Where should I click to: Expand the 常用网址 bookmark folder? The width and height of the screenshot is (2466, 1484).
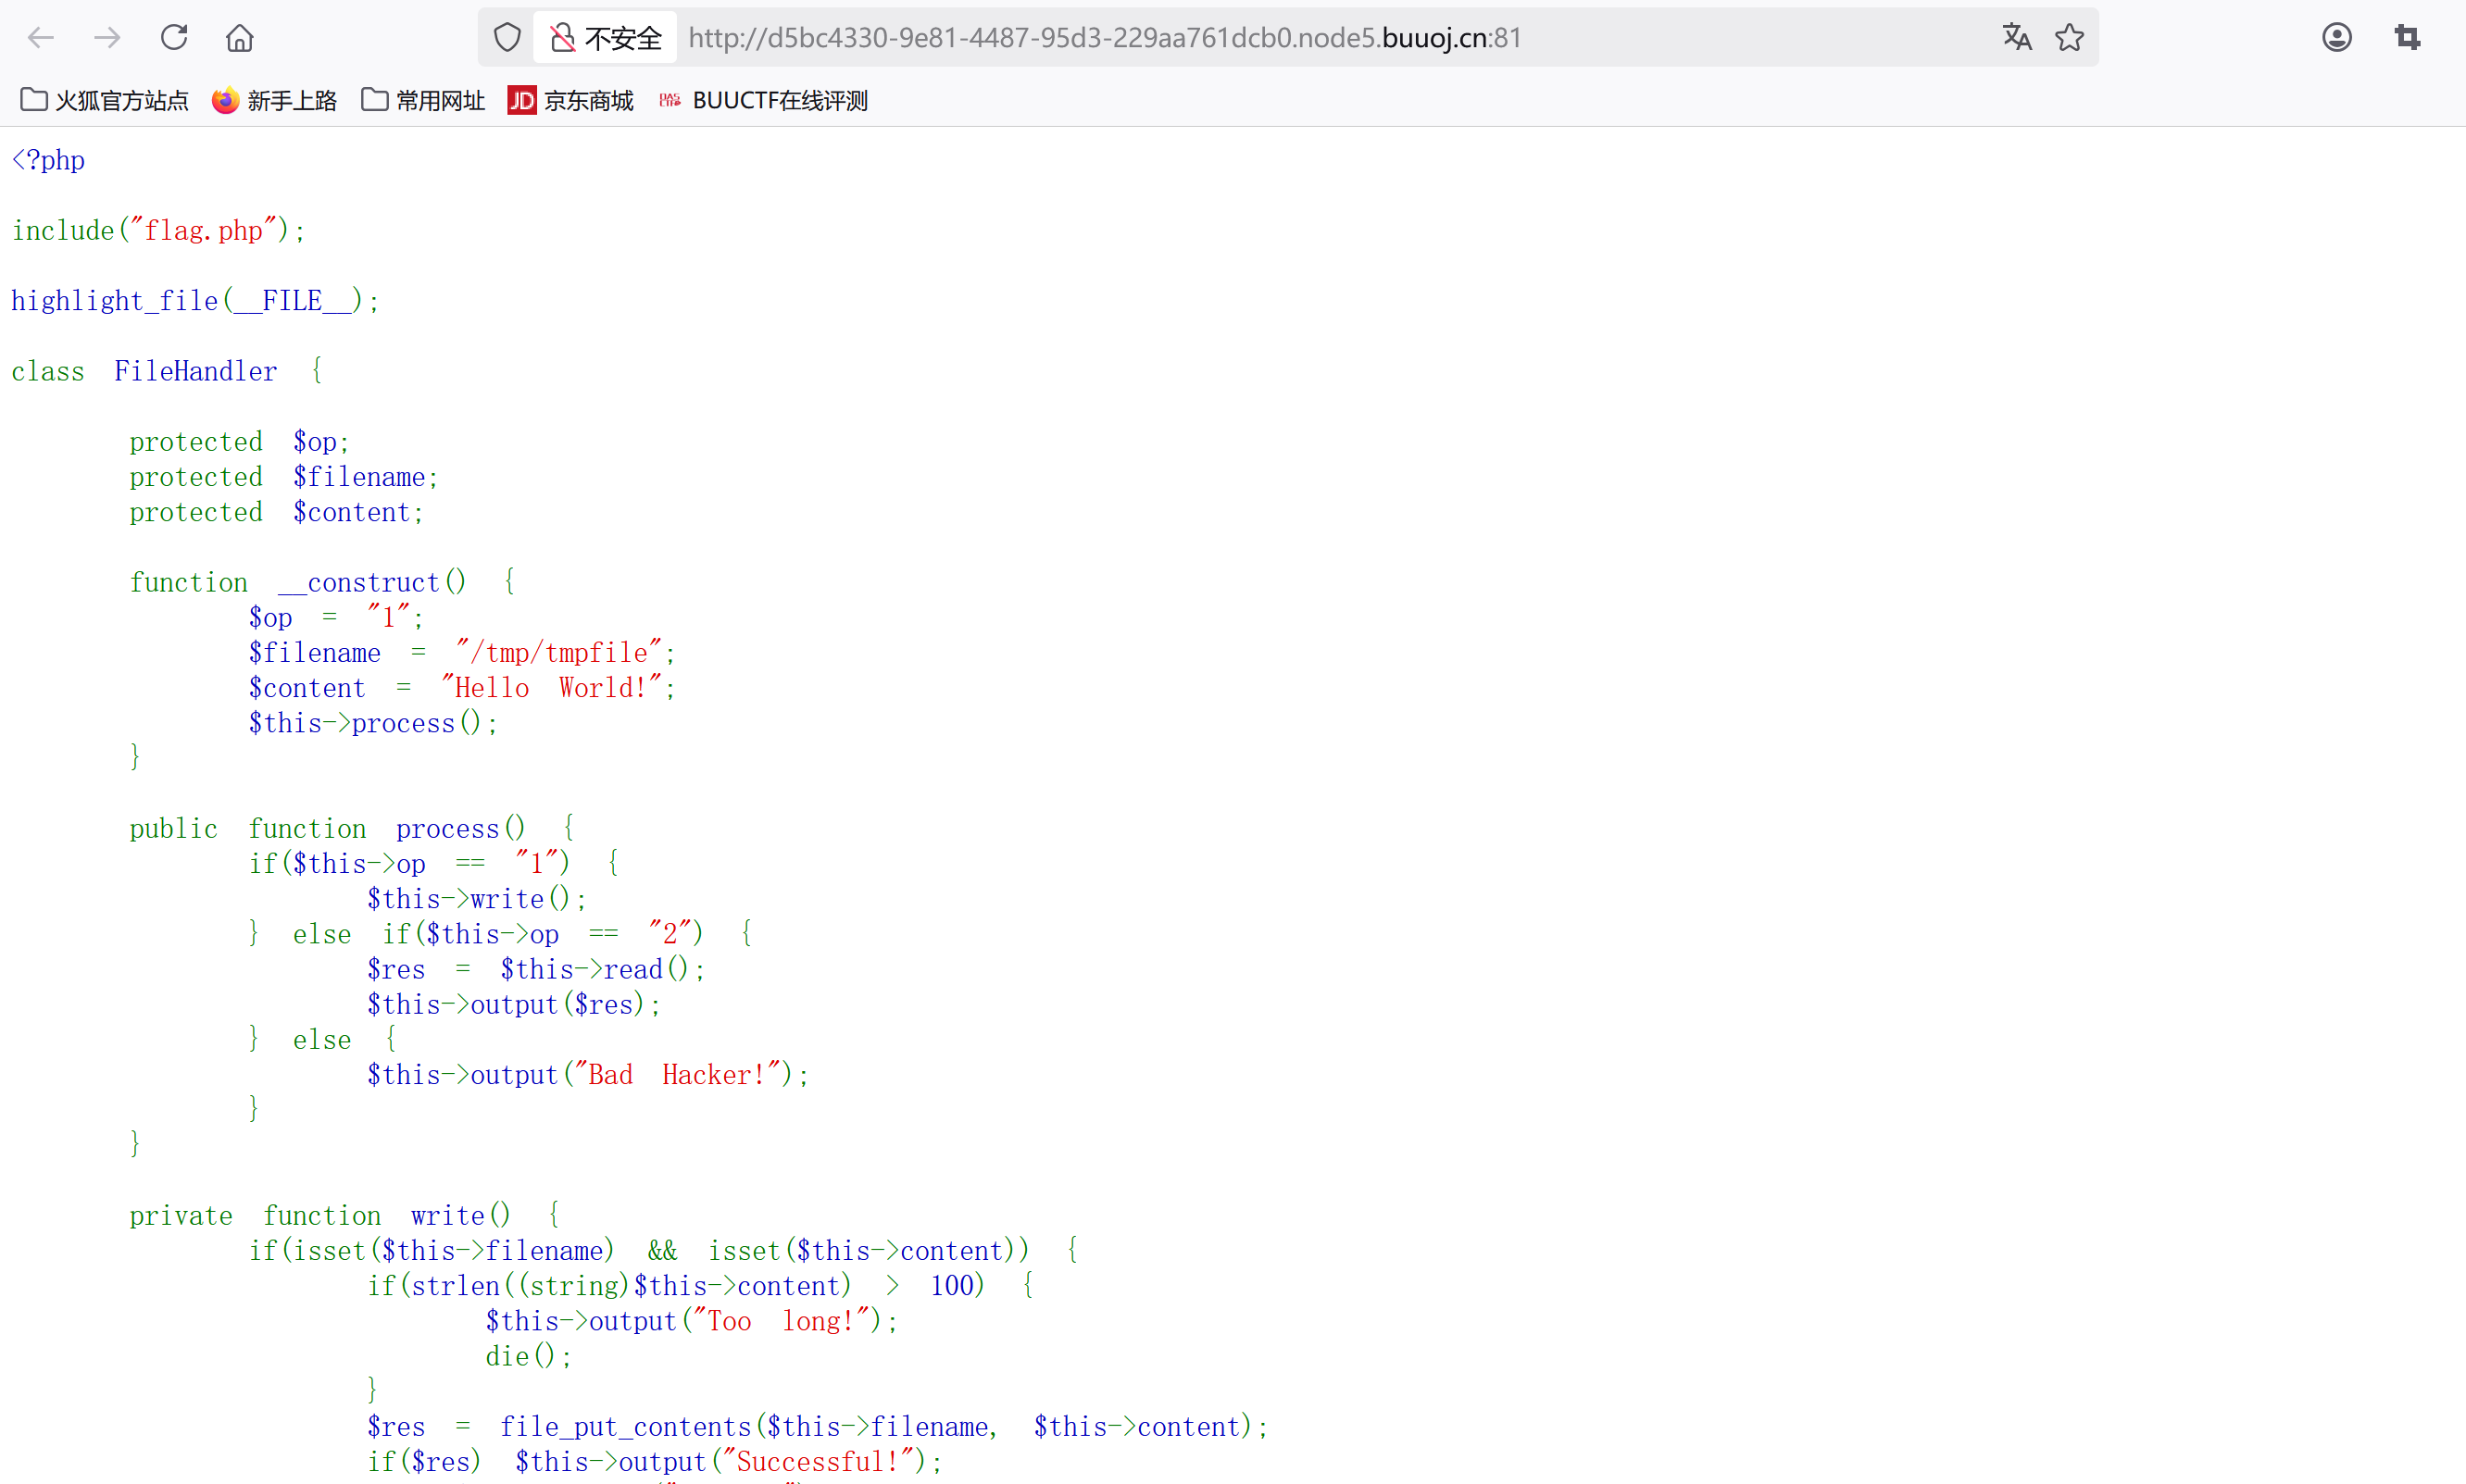pos(423,101)
